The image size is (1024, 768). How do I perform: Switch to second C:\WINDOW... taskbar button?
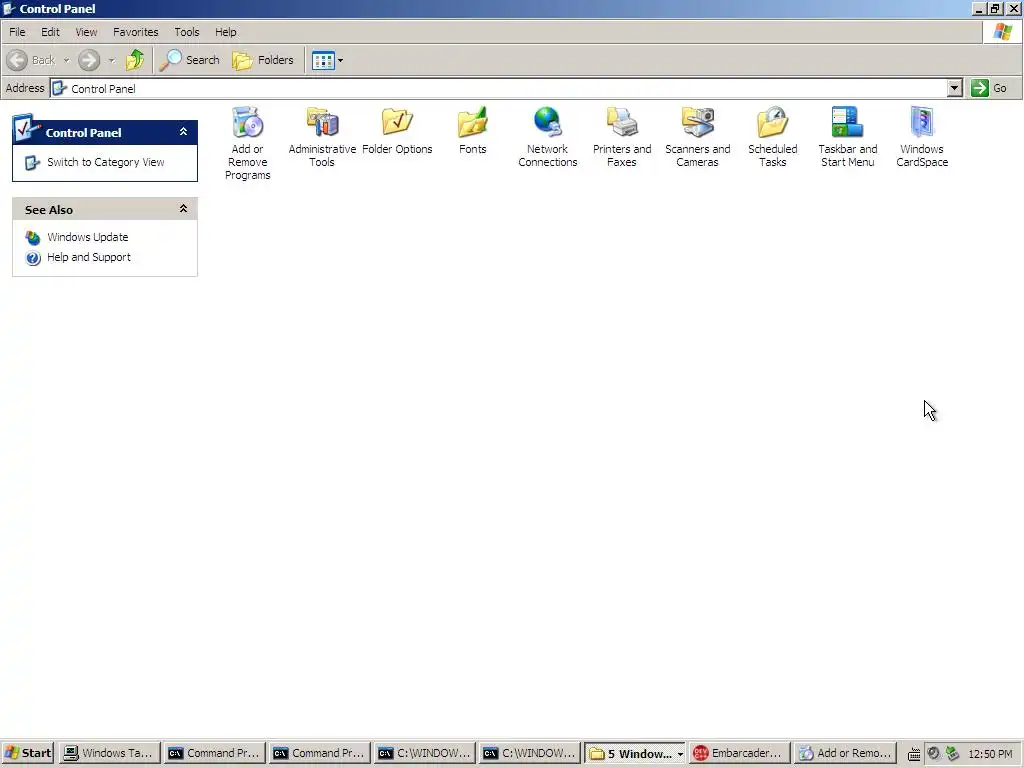529,753
